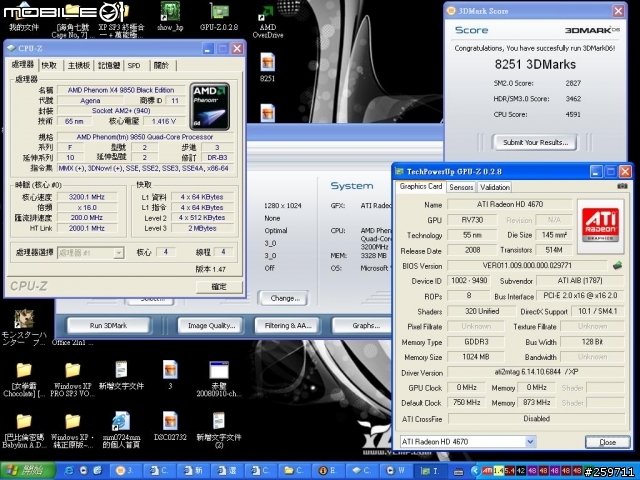640x480 pixels.
Task: Click the GPU-Z Name field ATI Radeon HD 4670
Action: click(510, 204)
